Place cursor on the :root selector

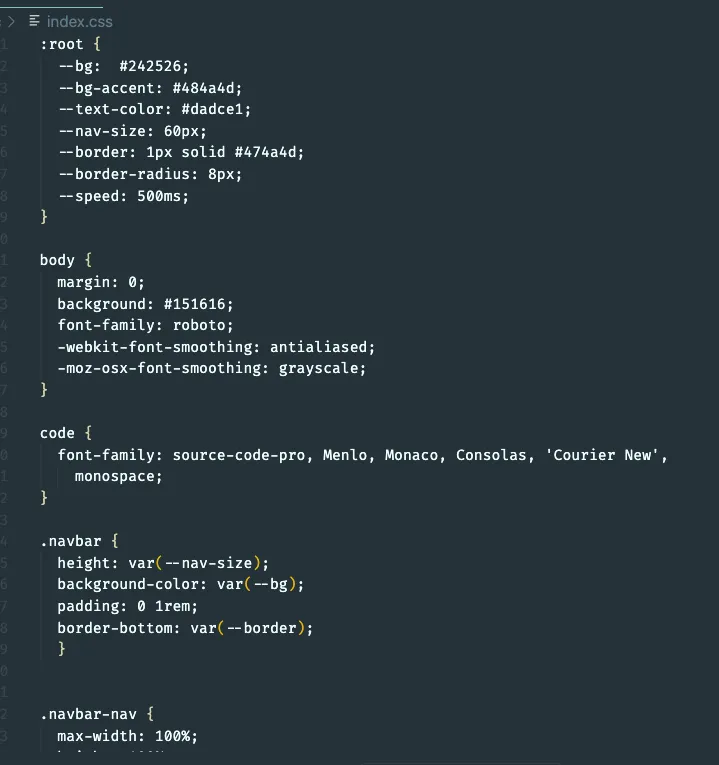click(61, 44)
